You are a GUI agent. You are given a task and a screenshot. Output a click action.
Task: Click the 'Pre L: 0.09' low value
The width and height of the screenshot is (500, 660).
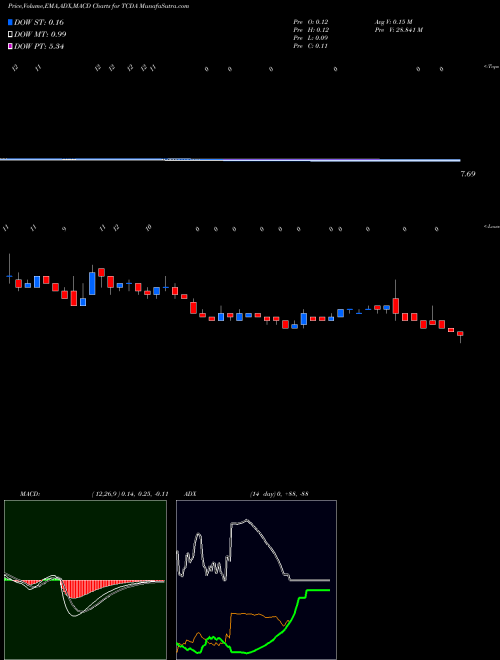point(311,38)
